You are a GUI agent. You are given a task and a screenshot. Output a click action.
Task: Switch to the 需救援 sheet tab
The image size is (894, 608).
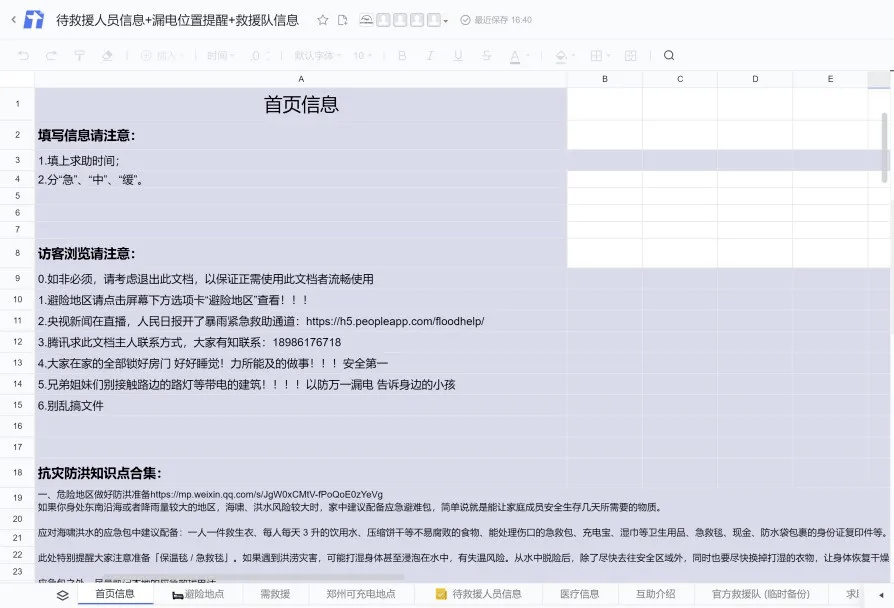[275, 594]
